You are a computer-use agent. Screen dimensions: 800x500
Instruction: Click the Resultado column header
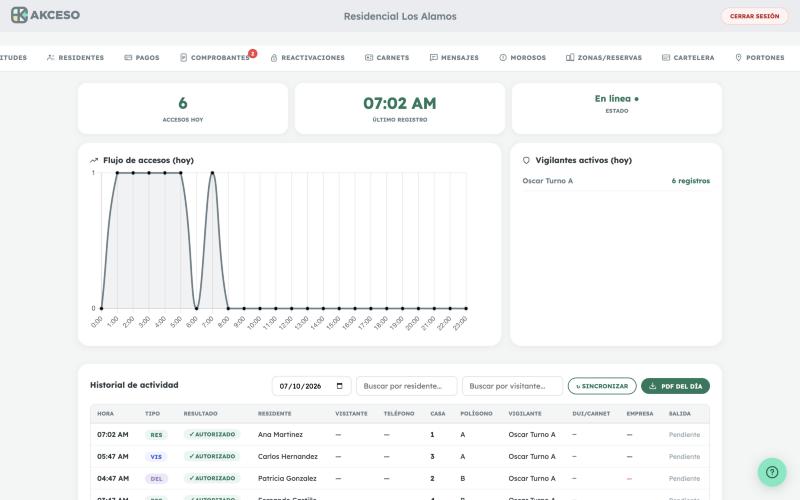click(201, 413)
